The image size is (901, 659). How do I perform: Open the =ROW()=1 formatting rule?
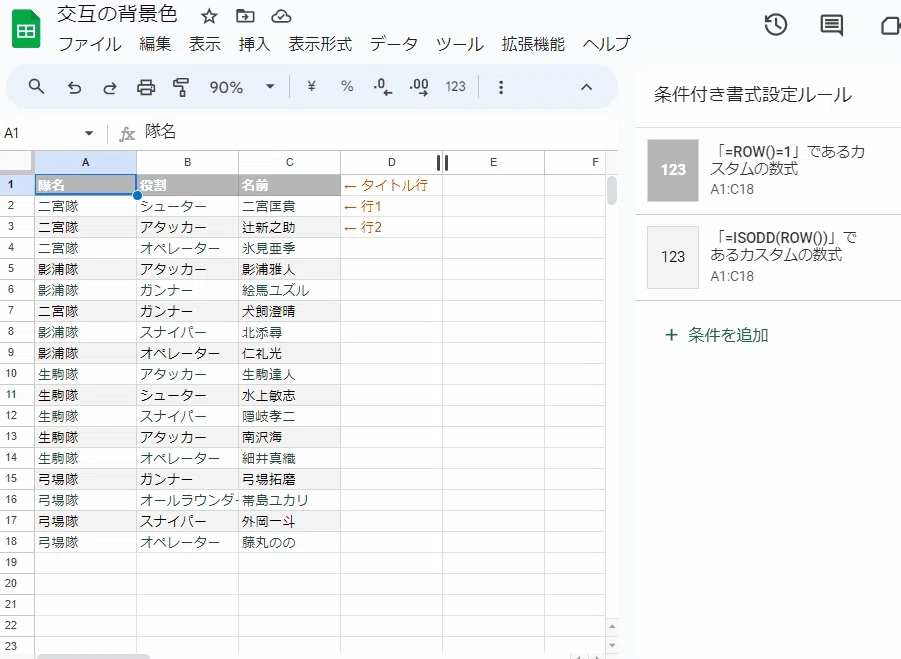[768, 171]
